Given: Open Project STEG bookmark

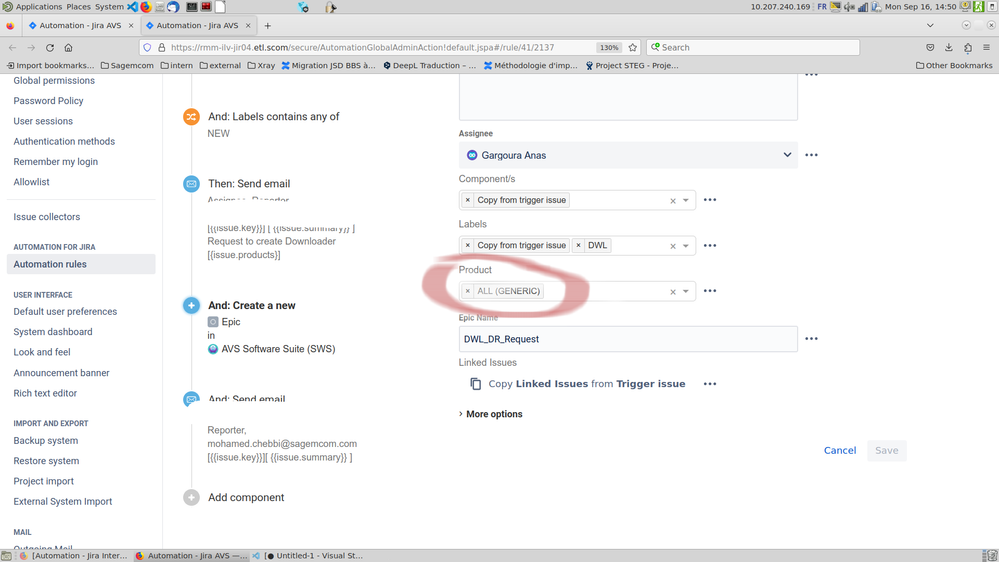Looking at the screenshot, I should (x=631, y=66).
